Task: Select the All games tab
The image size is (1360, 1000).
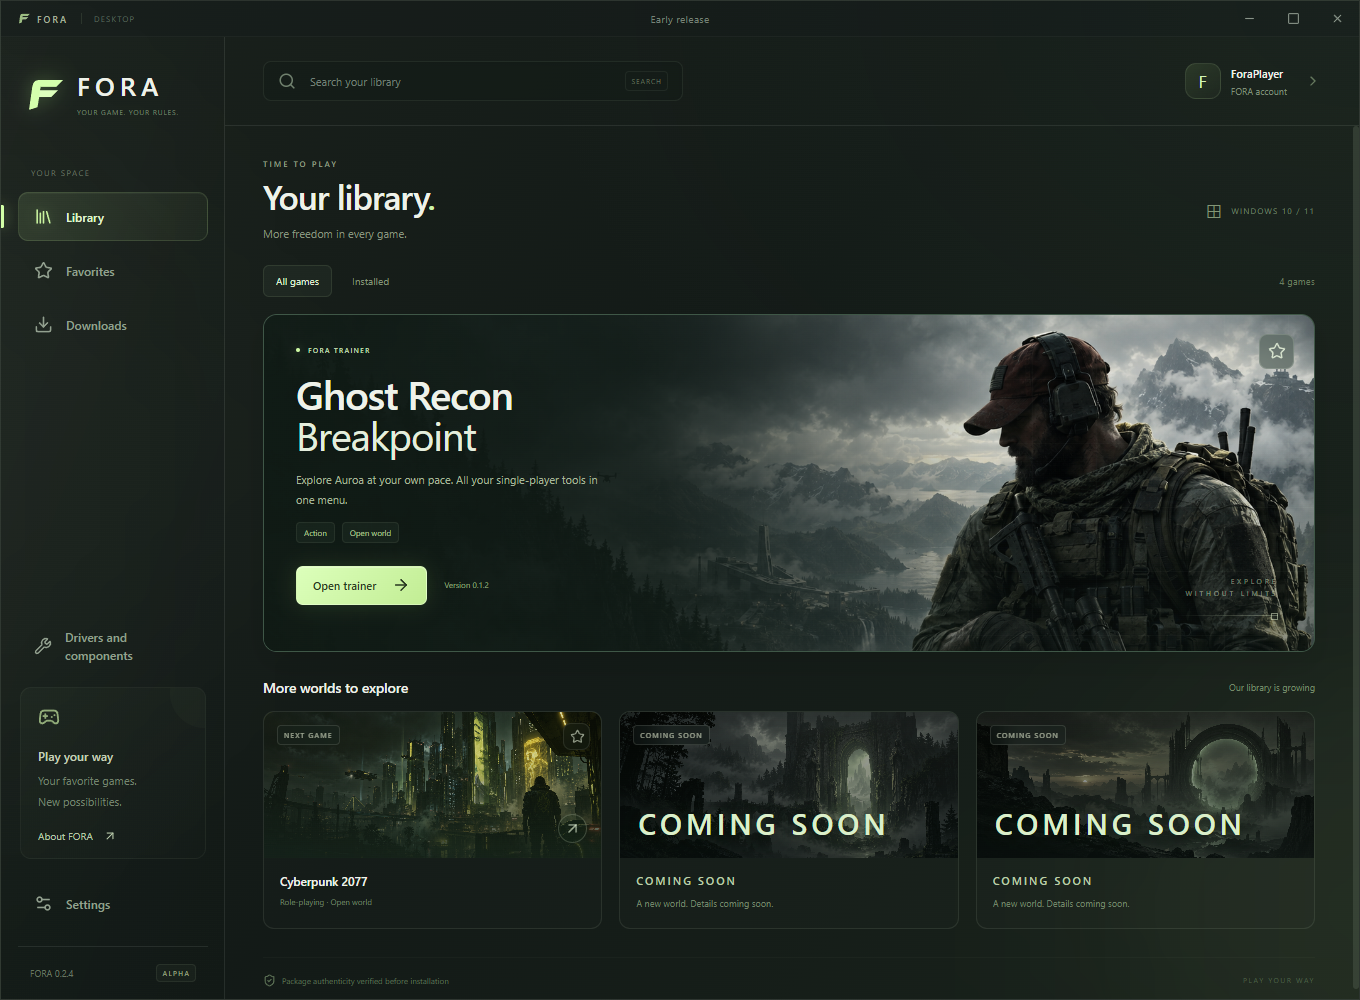Action: (x=297, y=281)
